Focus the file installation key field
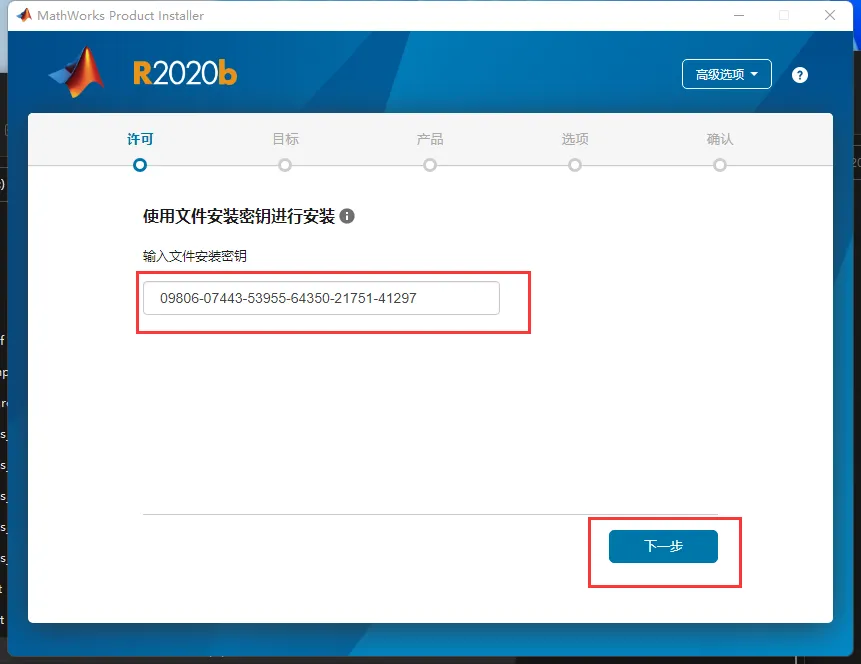 pyautogui.click(x=321, y=298)
